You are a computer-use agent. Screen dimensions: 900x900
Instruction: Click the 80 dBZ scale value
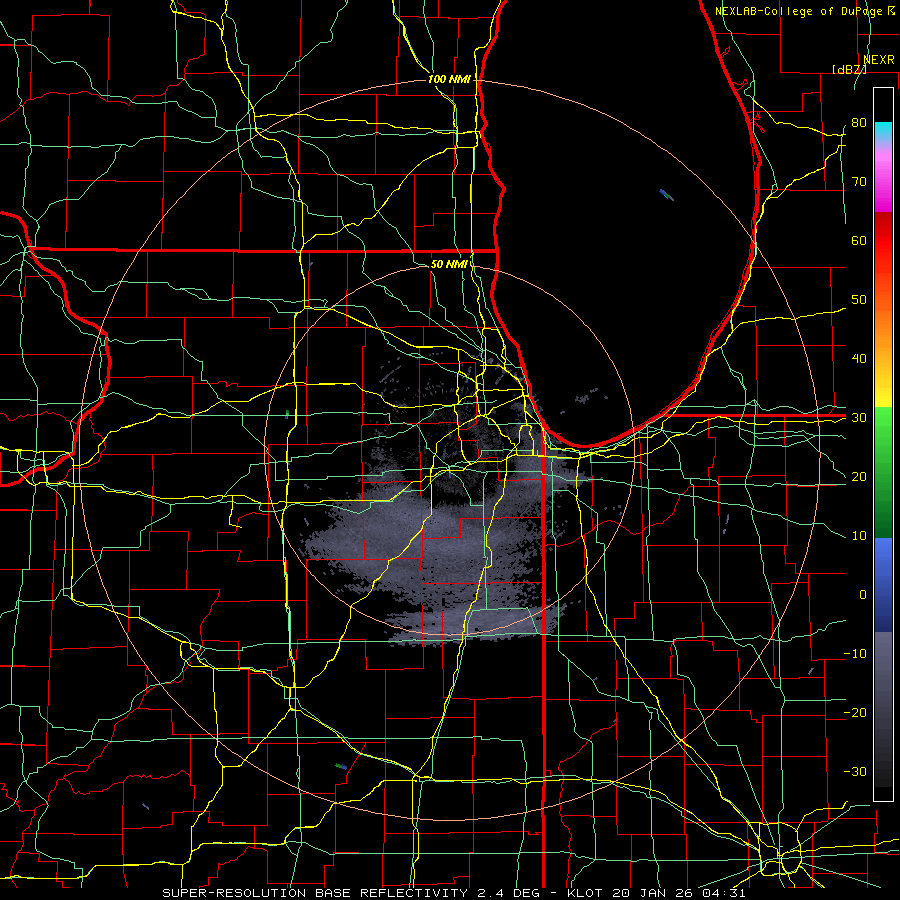coord(859,122)
